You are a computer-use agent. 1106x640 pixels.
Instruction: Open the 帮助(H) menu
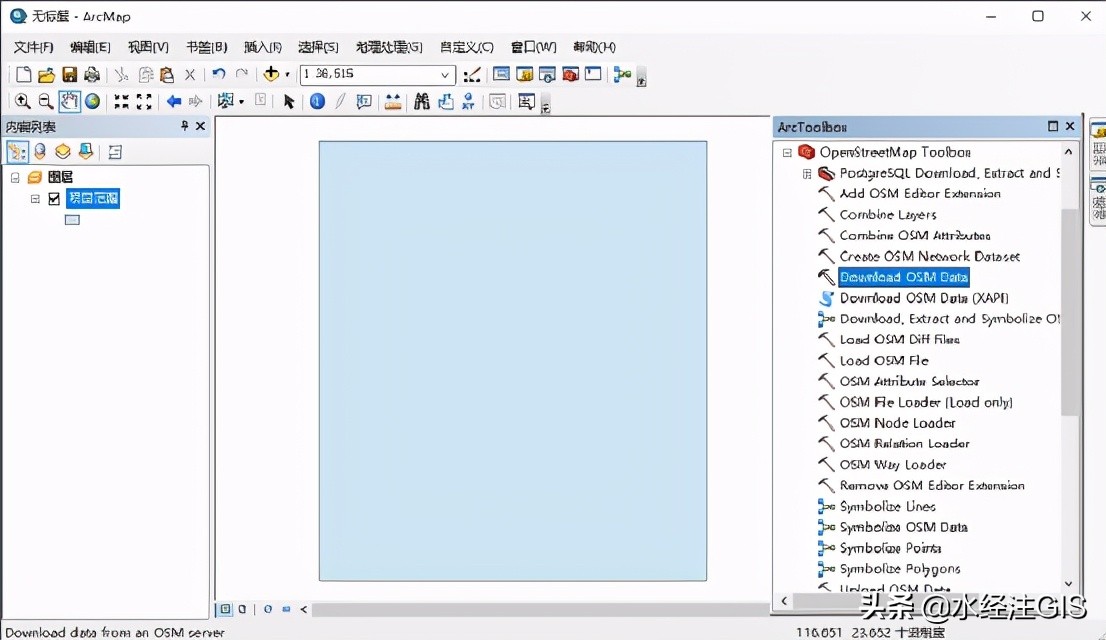tap(594, 47)
